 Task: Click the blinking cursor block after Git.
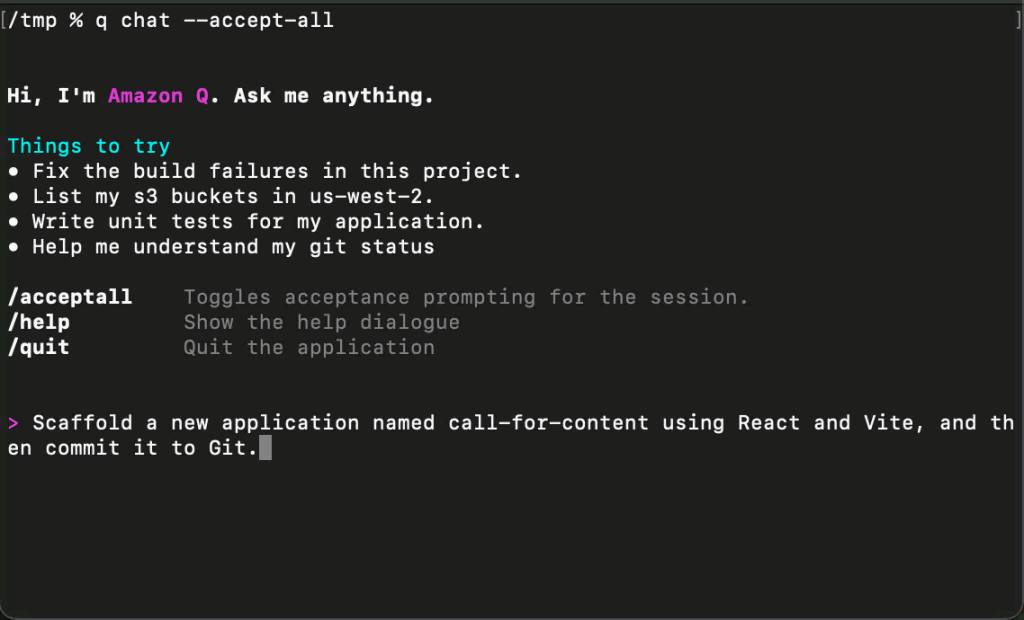(x=265, y=448)
